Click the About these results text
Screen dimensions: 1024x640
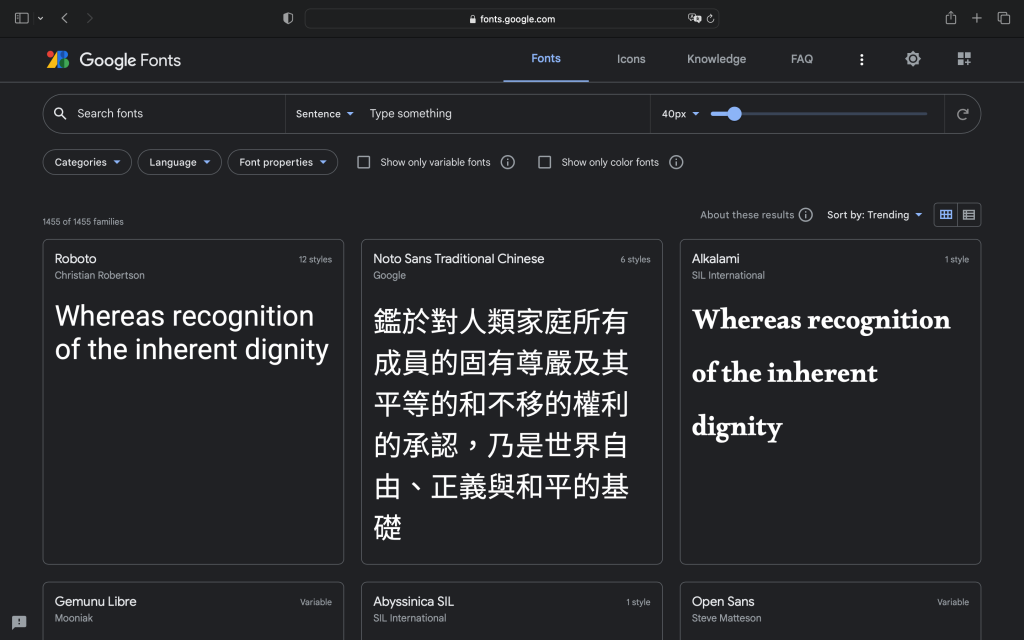tap(747, 215)
